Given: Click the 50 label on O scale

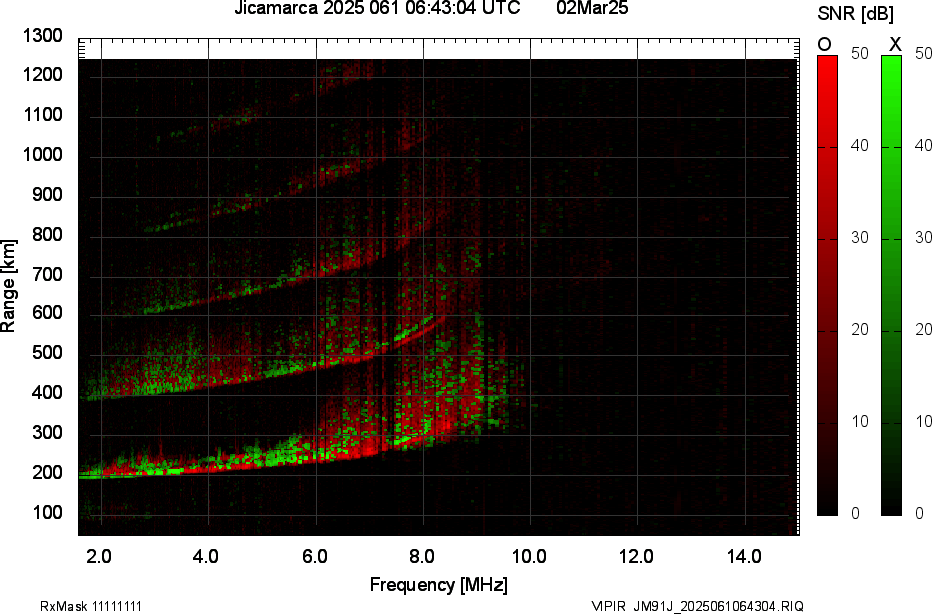Looking at the screenshot, I should click(x=860, y=53).
